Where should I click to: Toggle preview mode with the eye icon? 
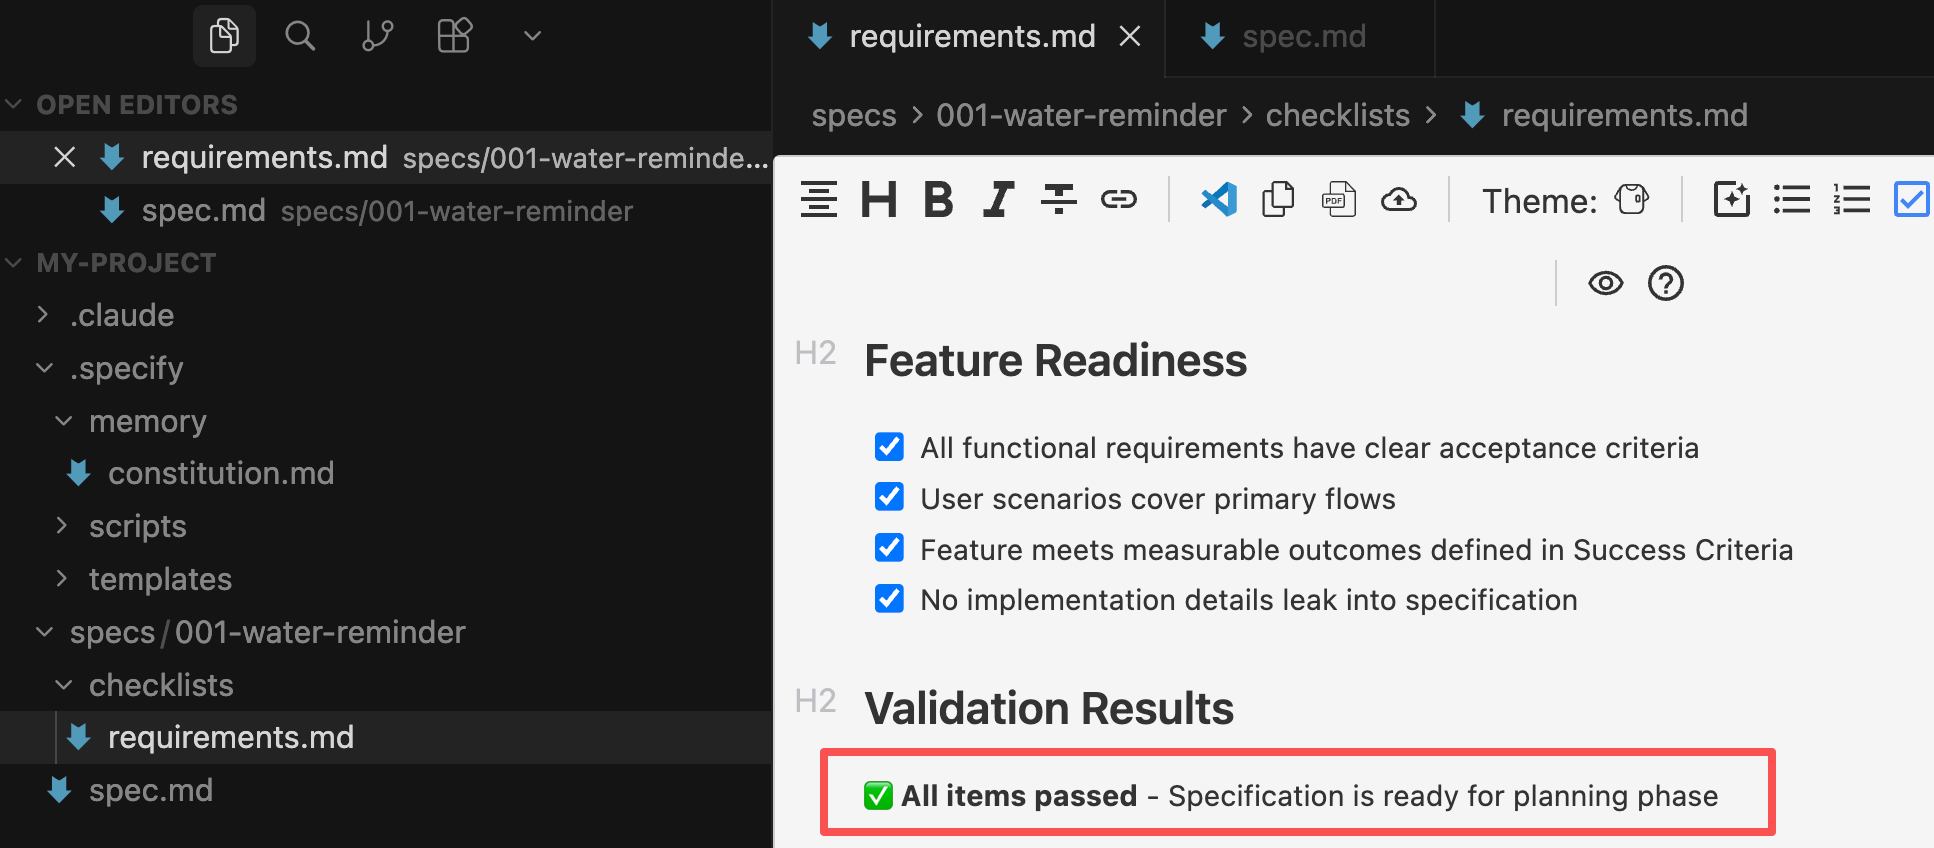pos(1605,284)
